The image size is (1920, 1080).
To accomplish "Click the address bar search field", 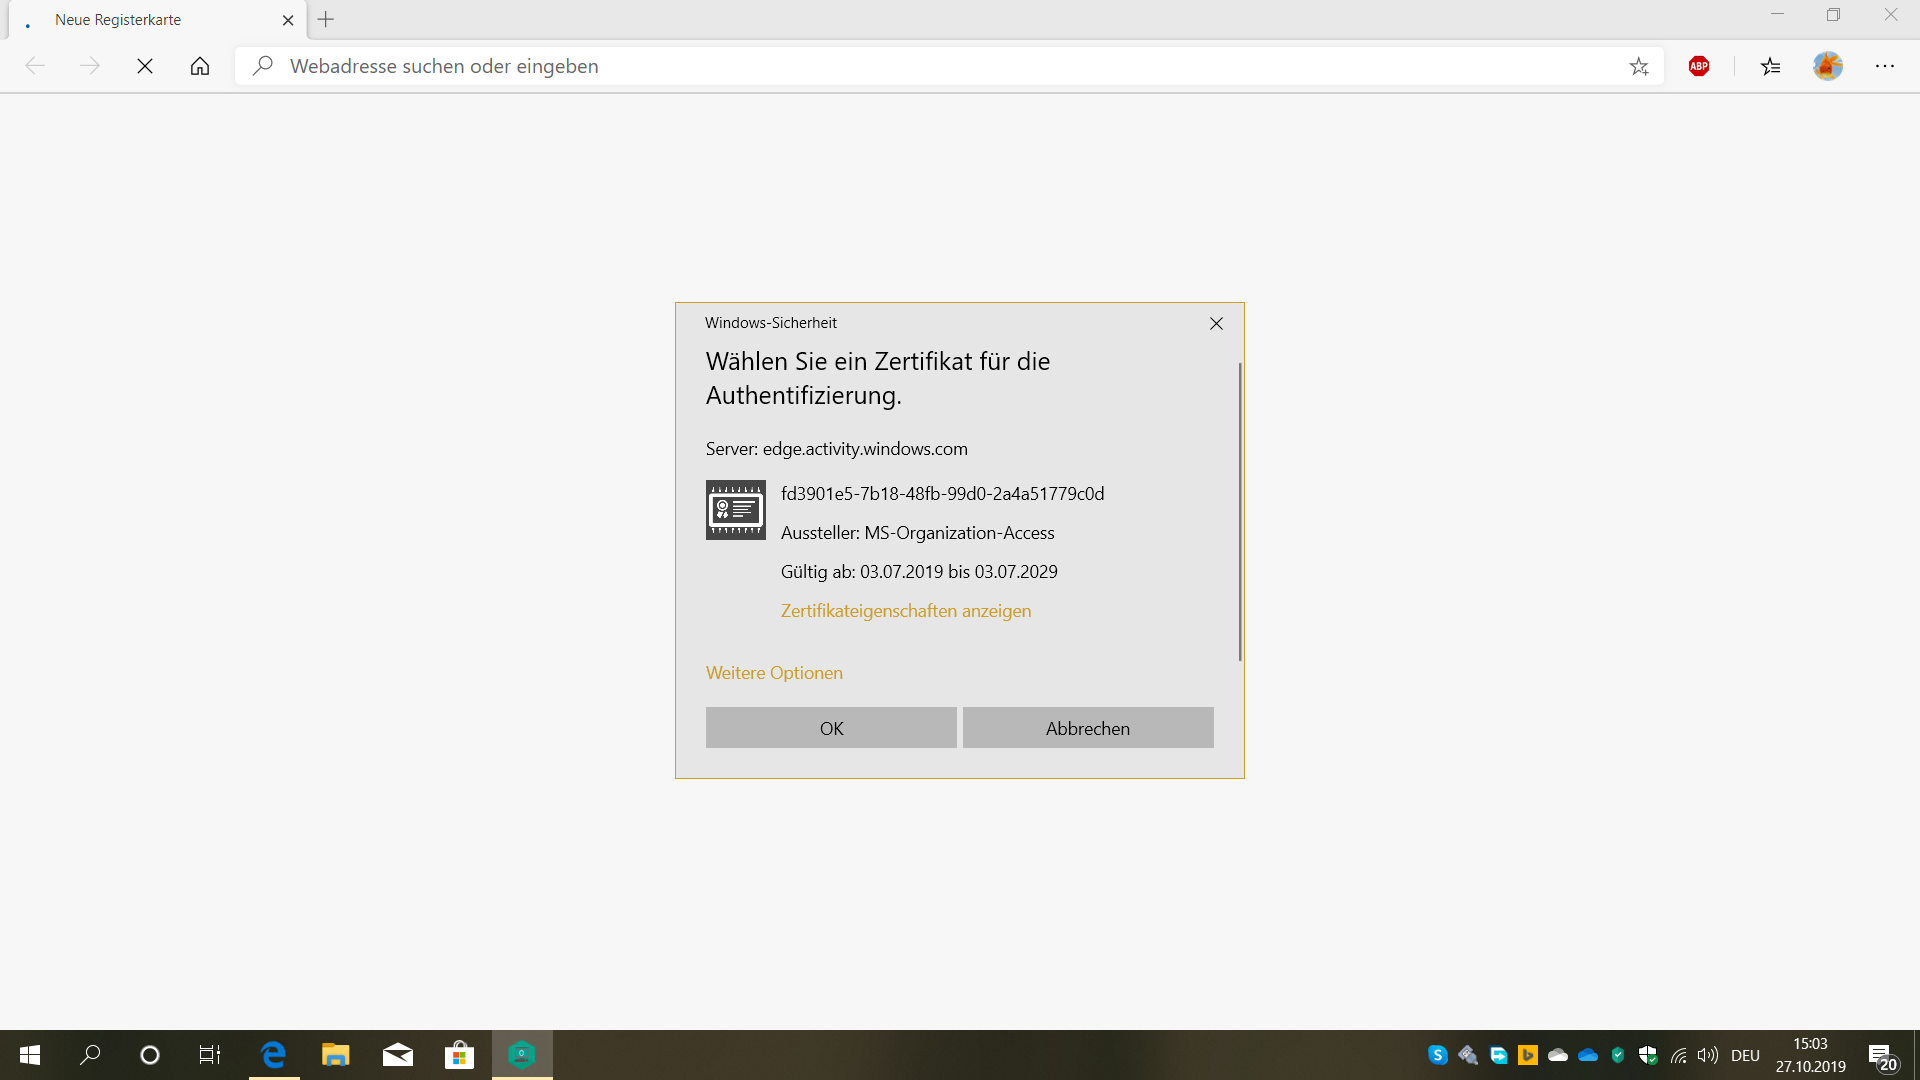I will pos(949,66).
